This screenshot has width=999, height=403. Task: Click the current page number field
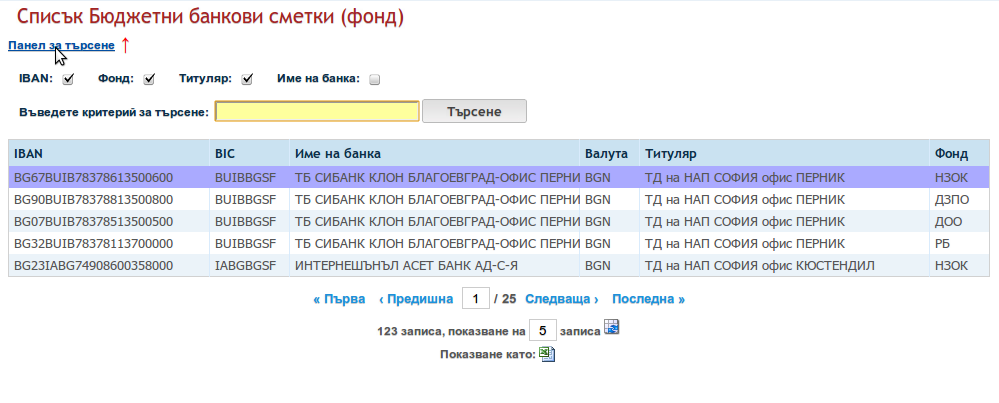coord(475,299)
